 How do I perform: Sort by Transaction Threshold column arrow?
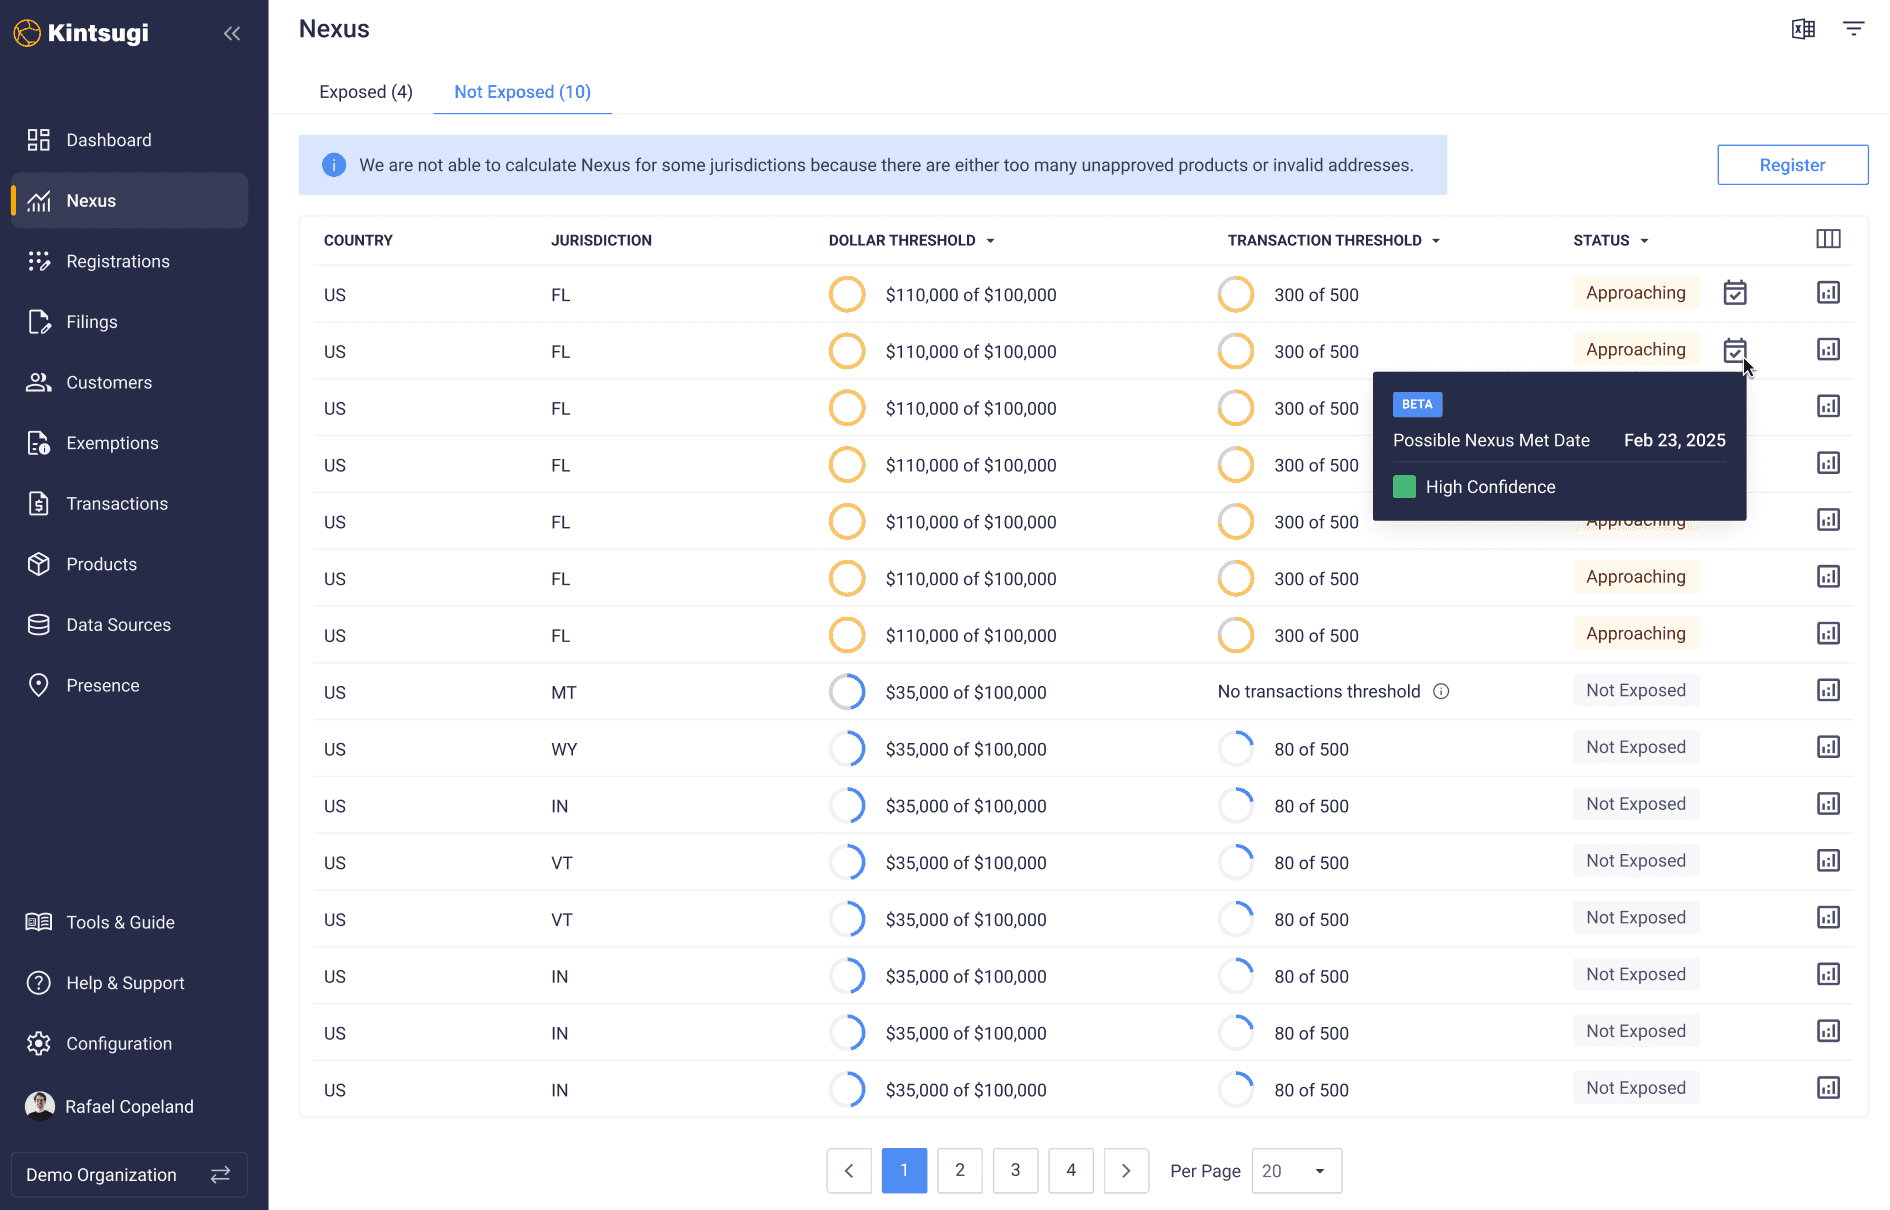(1436, 241)
